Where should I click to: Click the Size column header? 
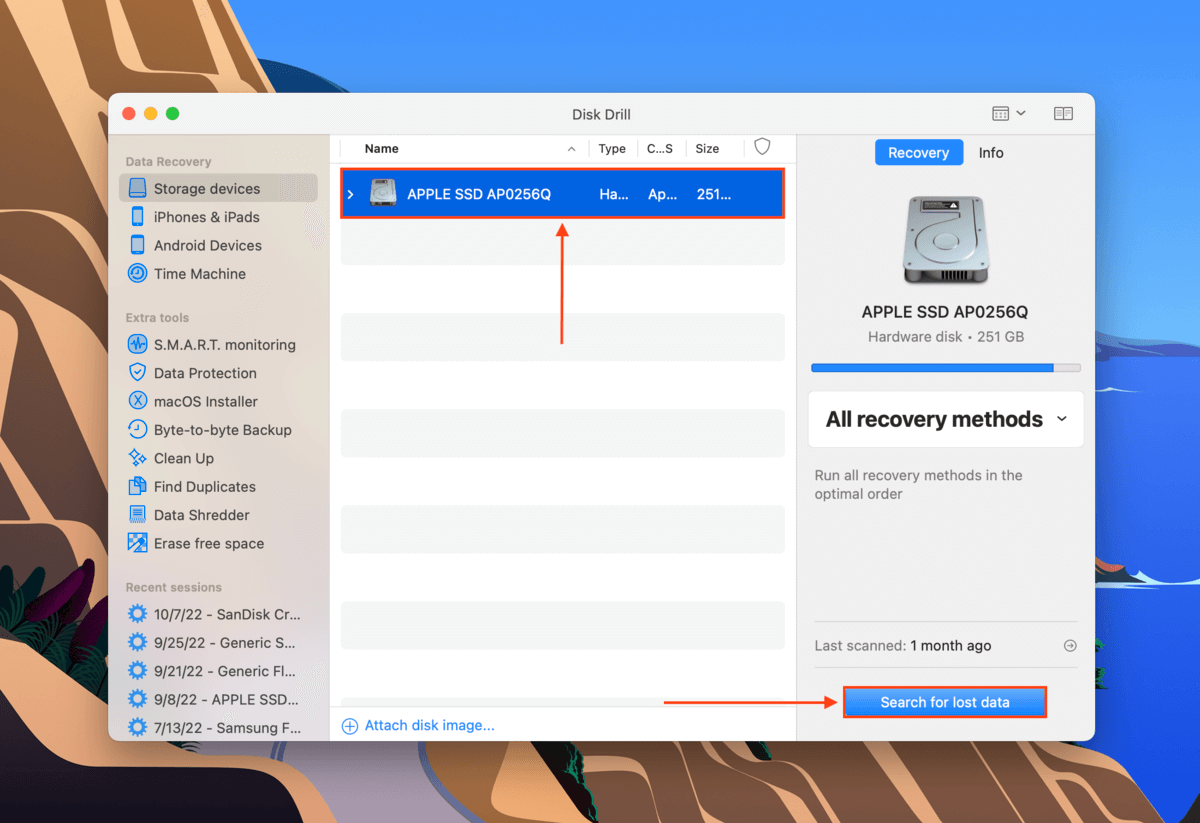[x=707, y=148]
